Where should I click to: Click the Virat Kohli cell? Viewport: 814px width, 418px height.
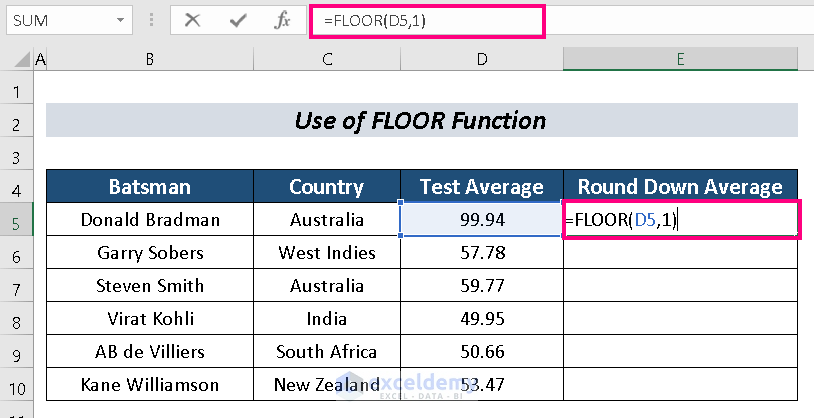pyautogui.click(x=149, y=319)
